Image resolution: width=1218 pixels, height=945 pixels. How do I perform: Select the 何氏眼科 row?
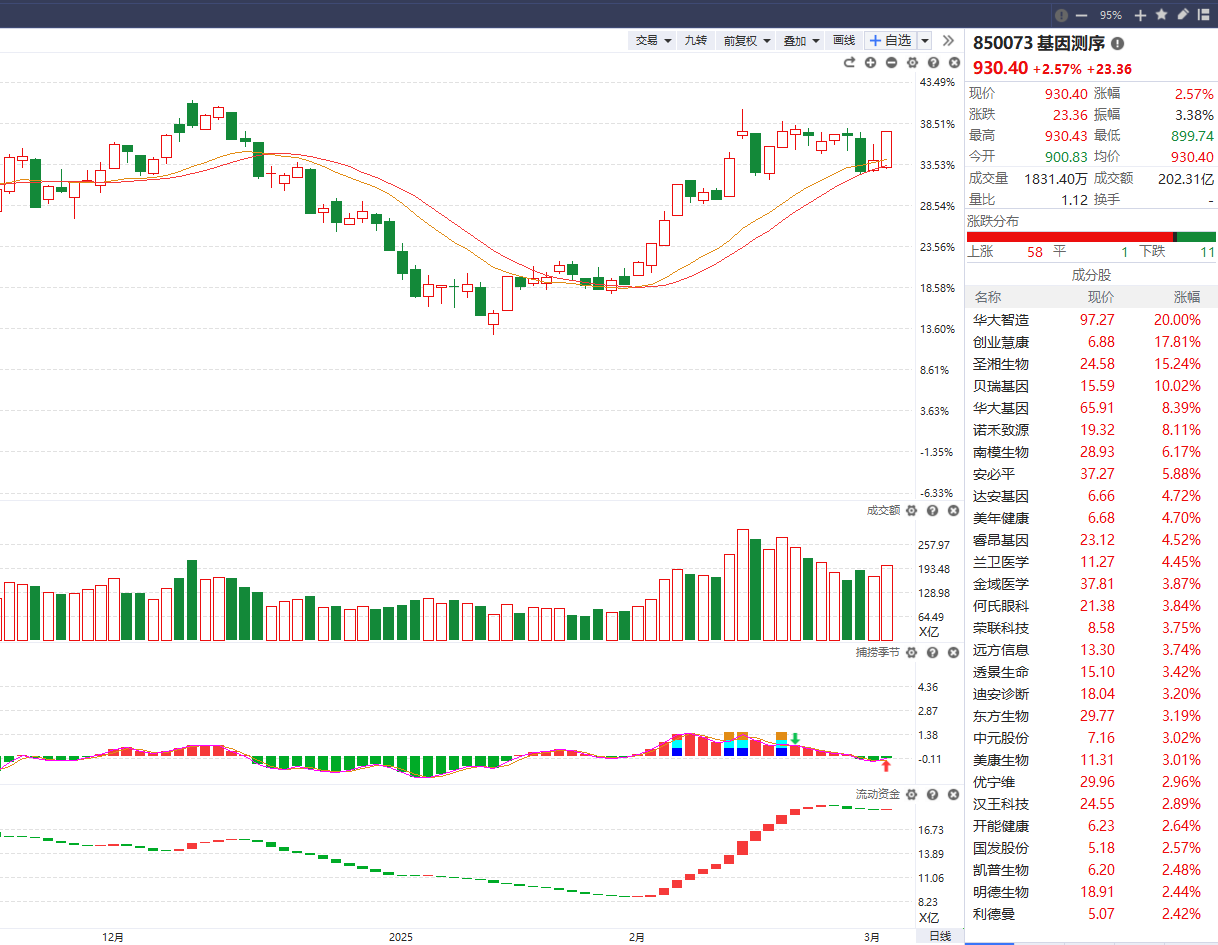[x=1091, y=606]
